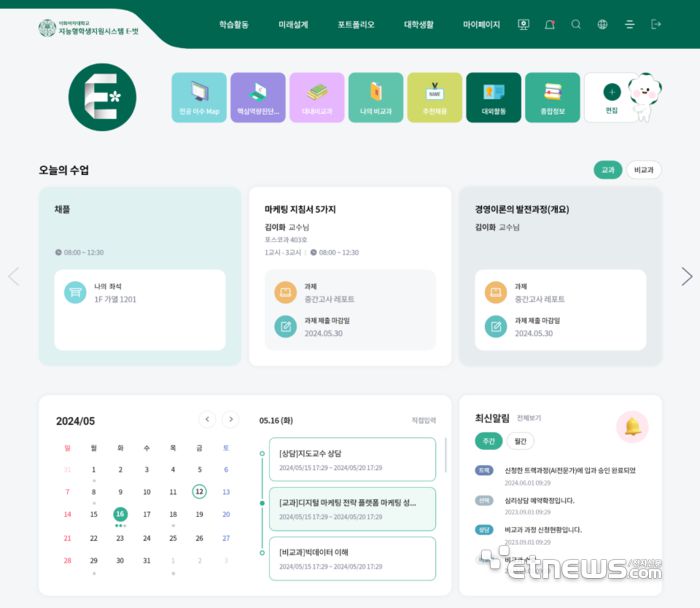Click the logout icon in header
Screen dimensions: 700x608
656,24
